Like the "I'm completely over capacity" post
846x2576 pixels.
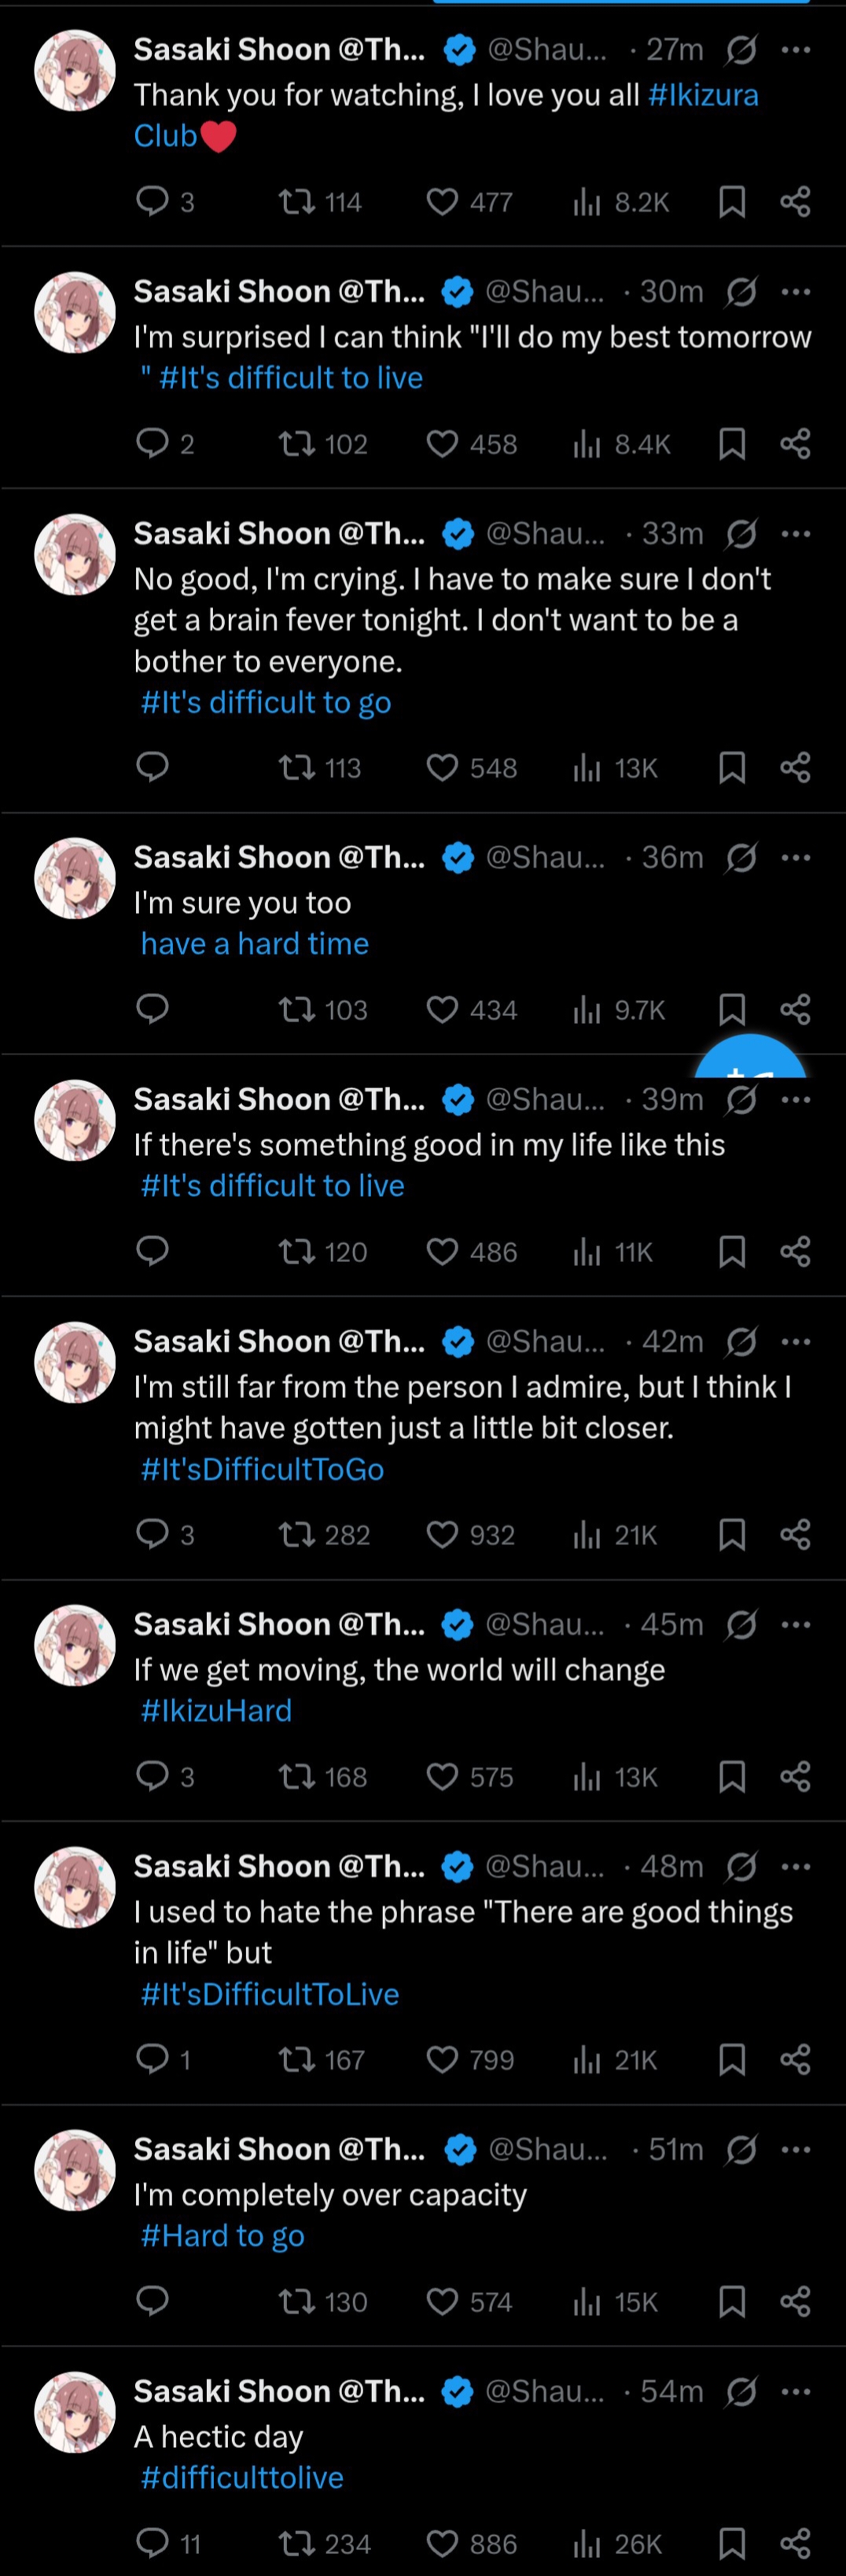coord(442,2302)
